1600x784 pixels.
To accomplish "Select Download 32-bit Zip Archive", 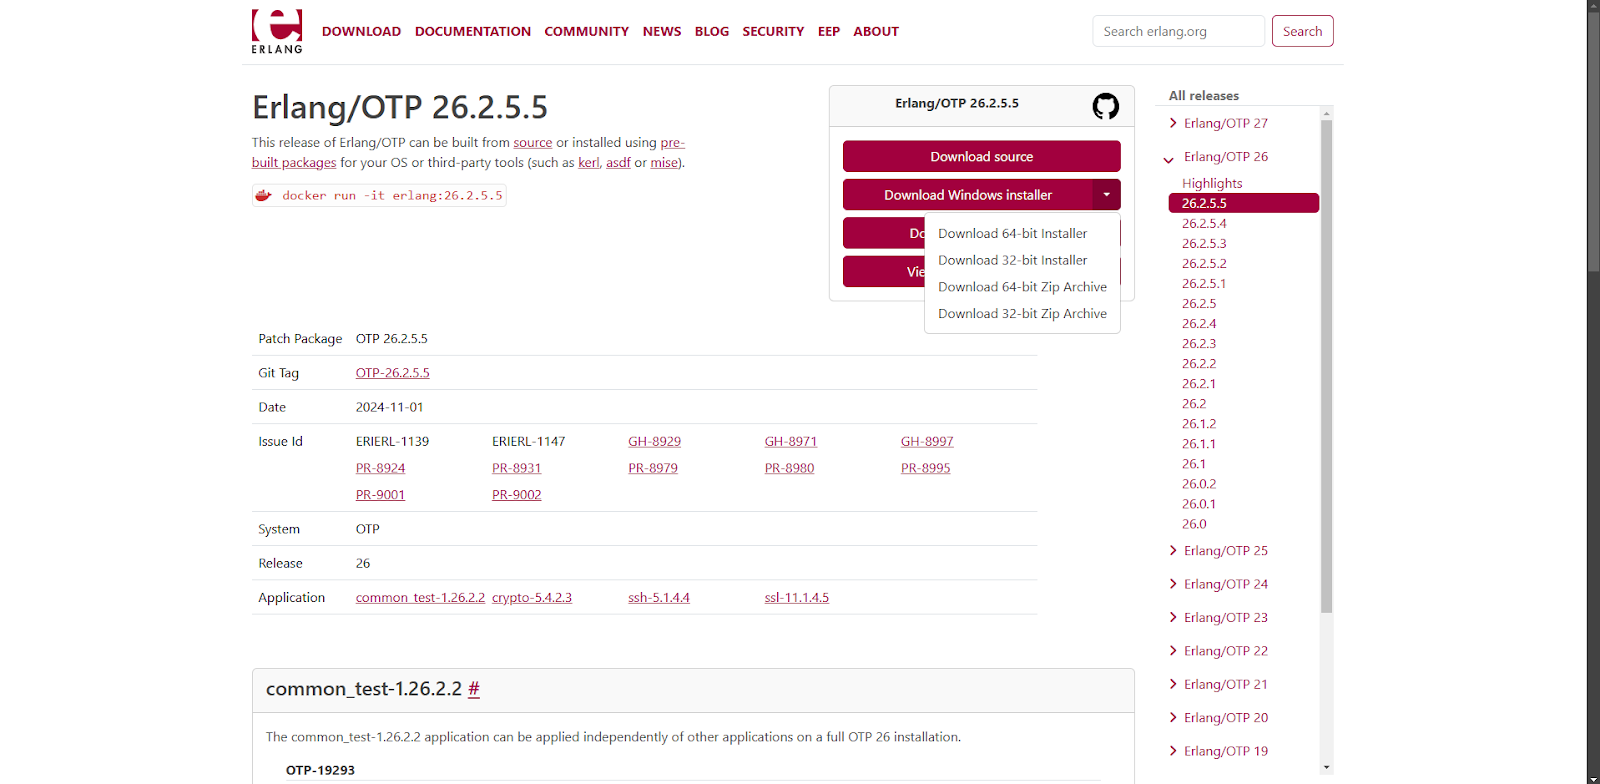I will point(1022,314).
